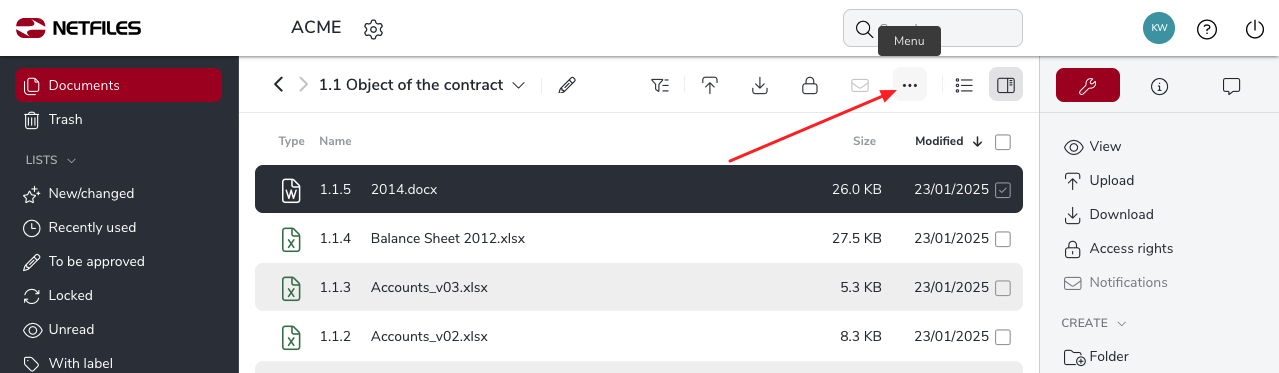
Task: Uncheck the 2014.docx row checkbox
Action: click(x=1003, y=190)
